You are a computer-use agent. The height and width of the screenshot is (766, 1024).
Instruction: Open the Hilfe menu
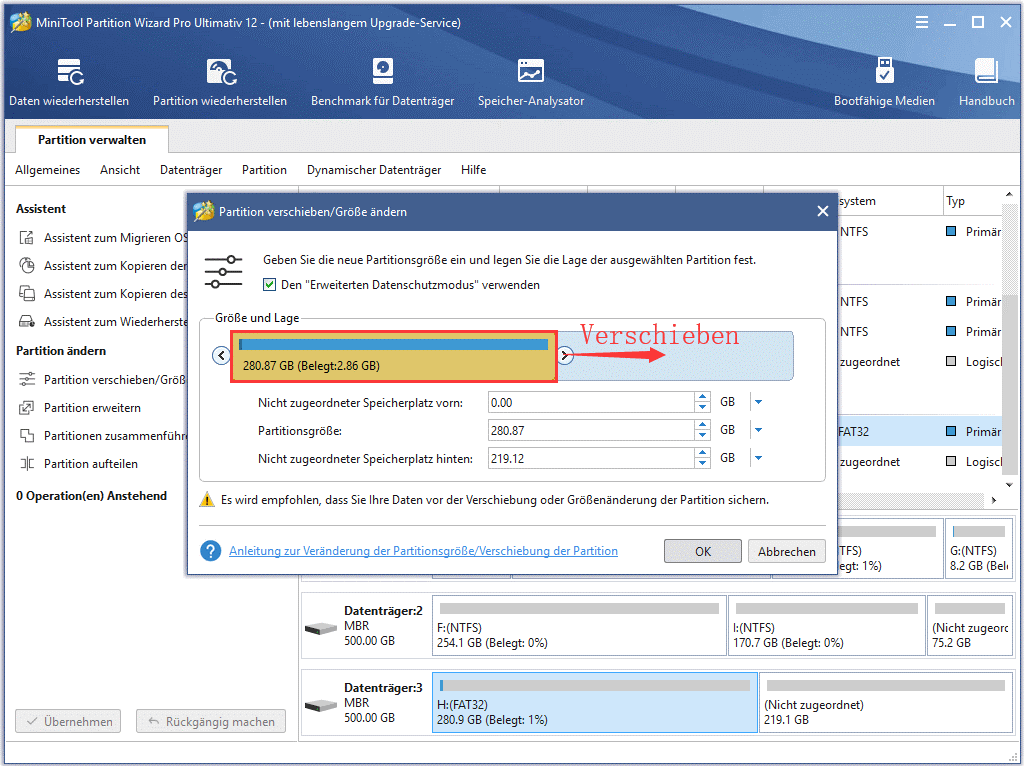pos(473,170)
